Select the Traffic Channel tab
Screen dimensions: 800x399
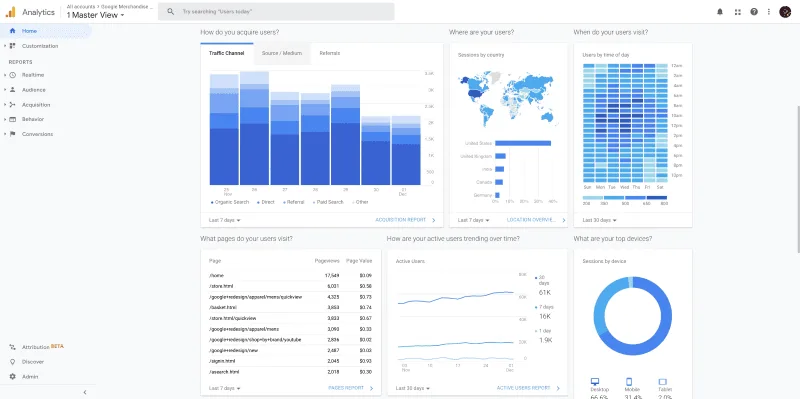(227, 54)
